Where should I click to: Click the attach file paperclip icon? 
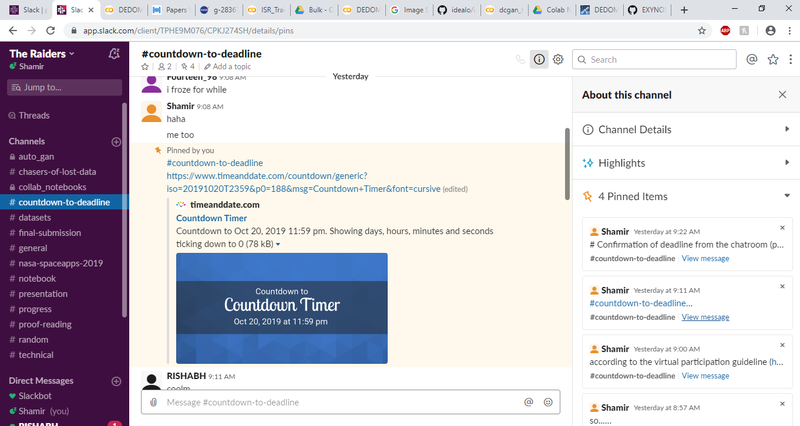pyautogui.click(x=153, y=402)
